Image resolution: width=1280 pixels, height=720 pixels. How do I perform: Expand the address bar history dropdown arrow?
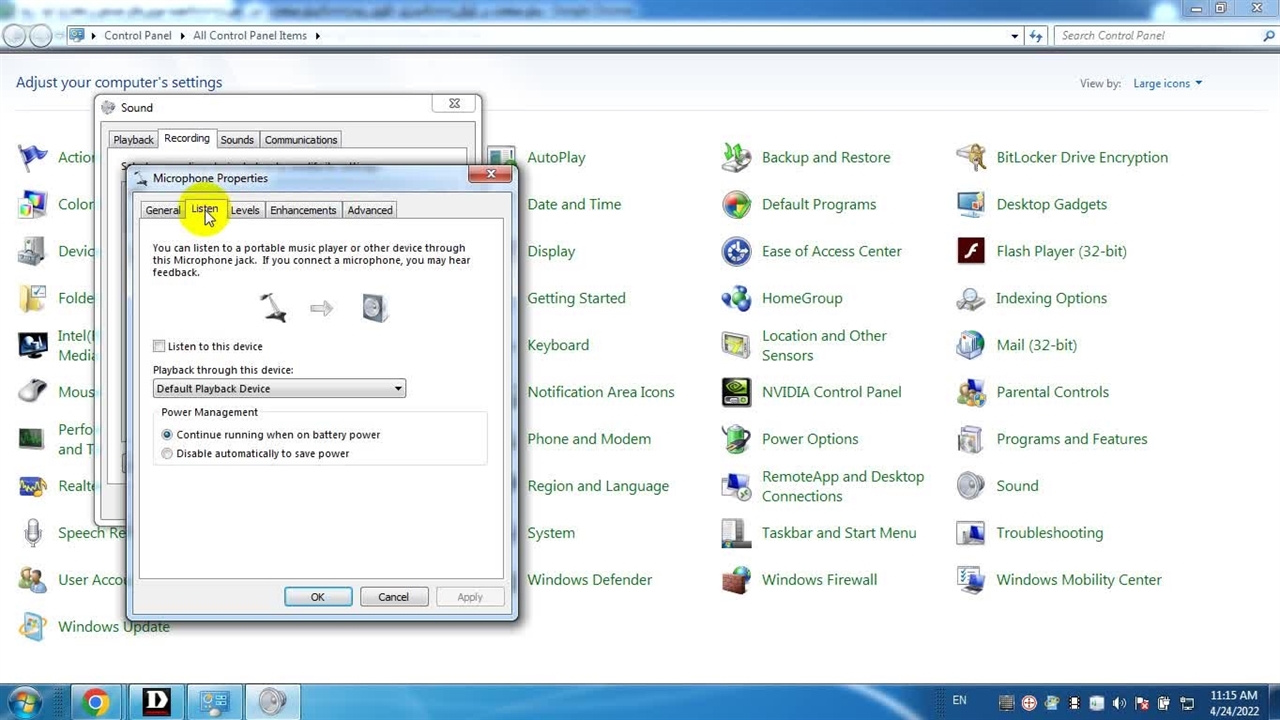[x=1014, y=36]
